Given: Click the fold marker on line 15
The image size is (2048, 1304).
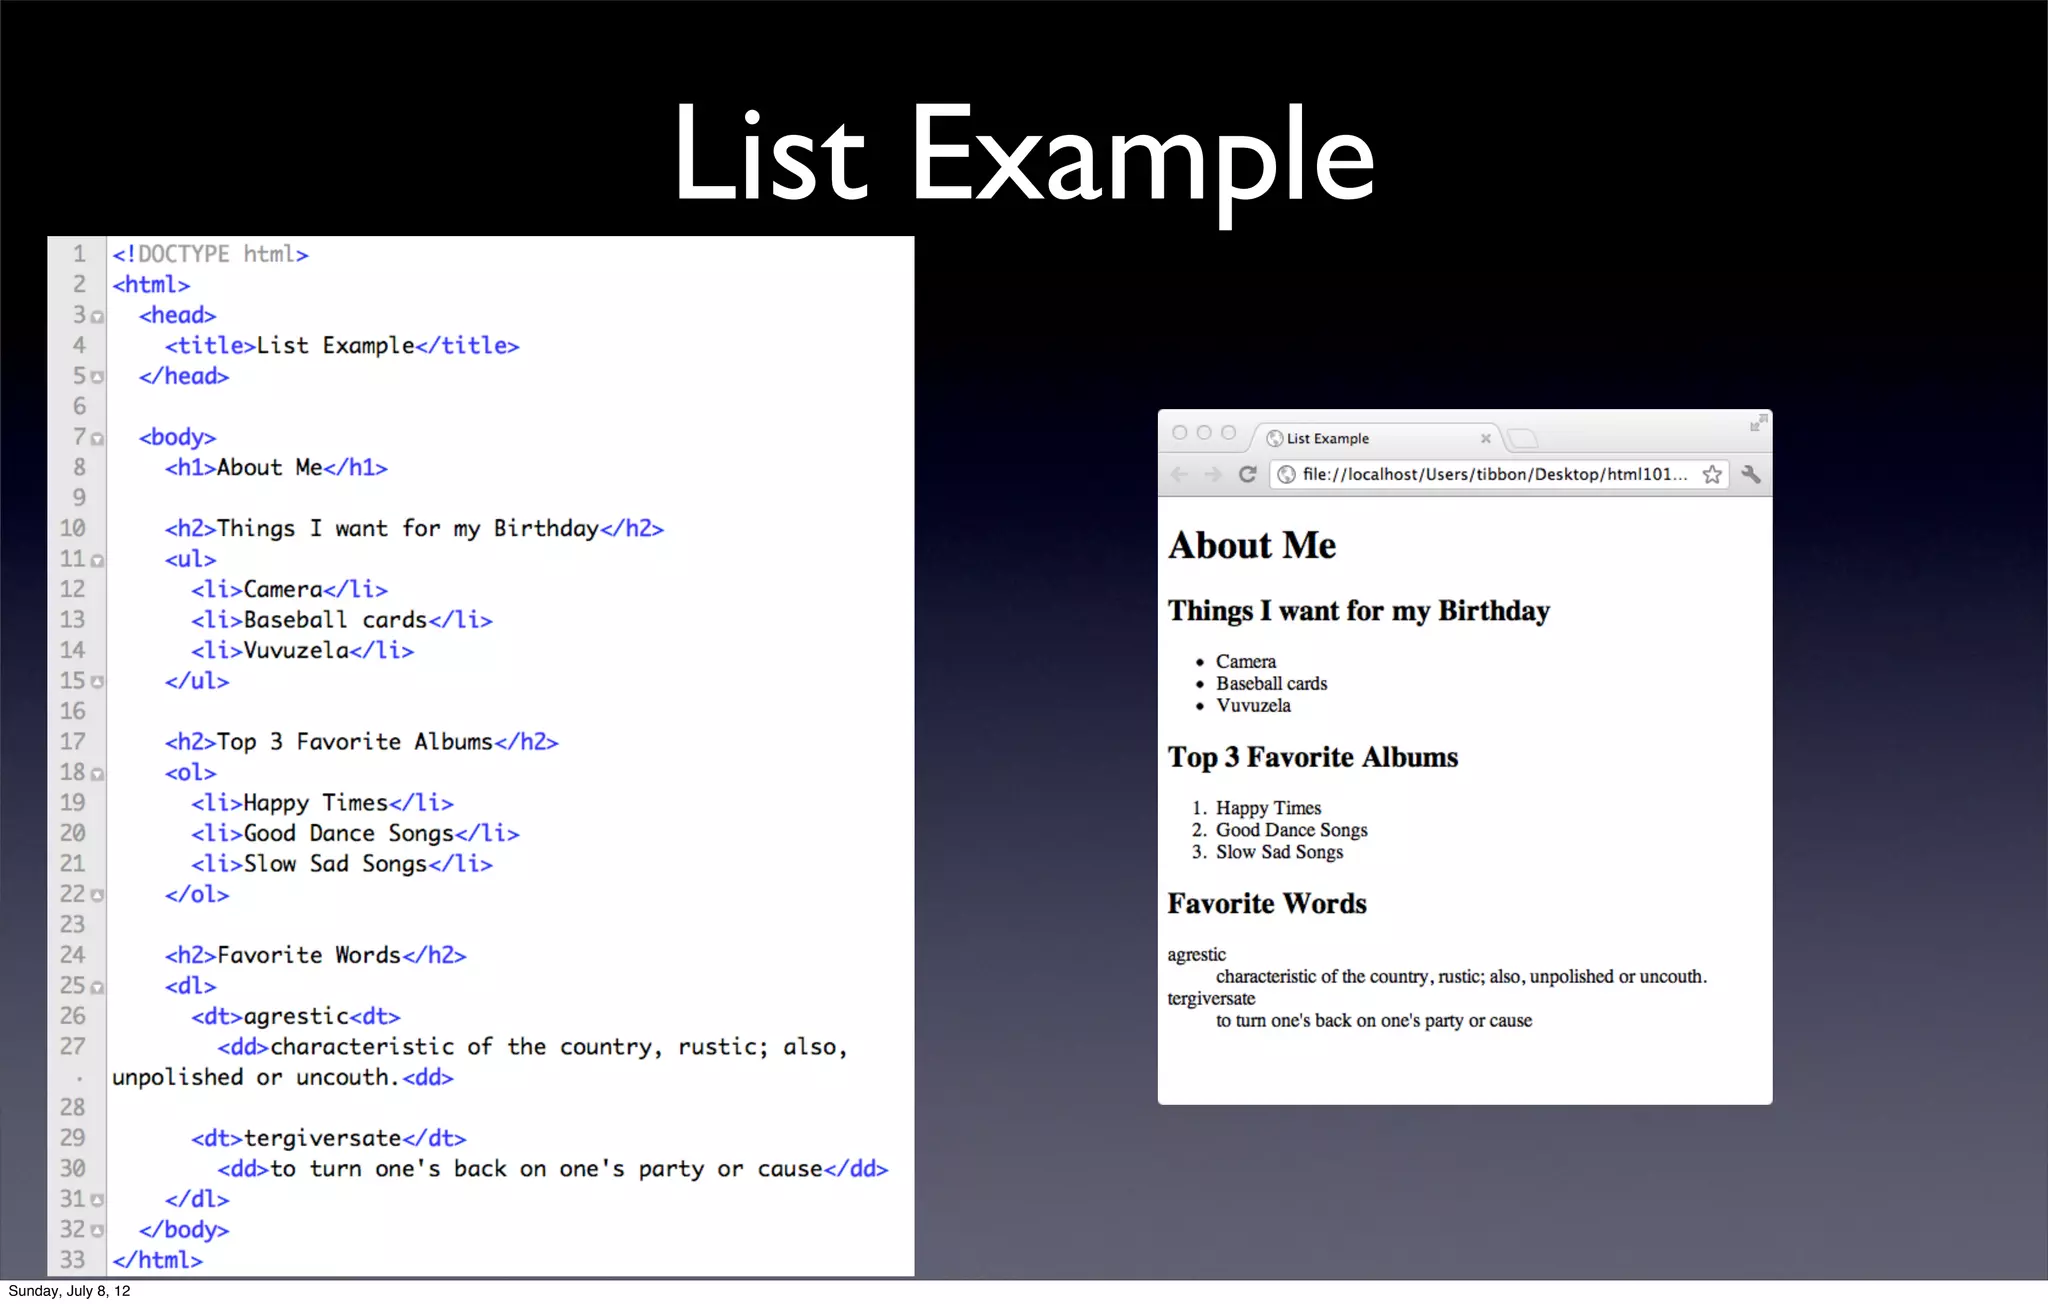Looking at the screenshot, I should (x=97, y=682).
